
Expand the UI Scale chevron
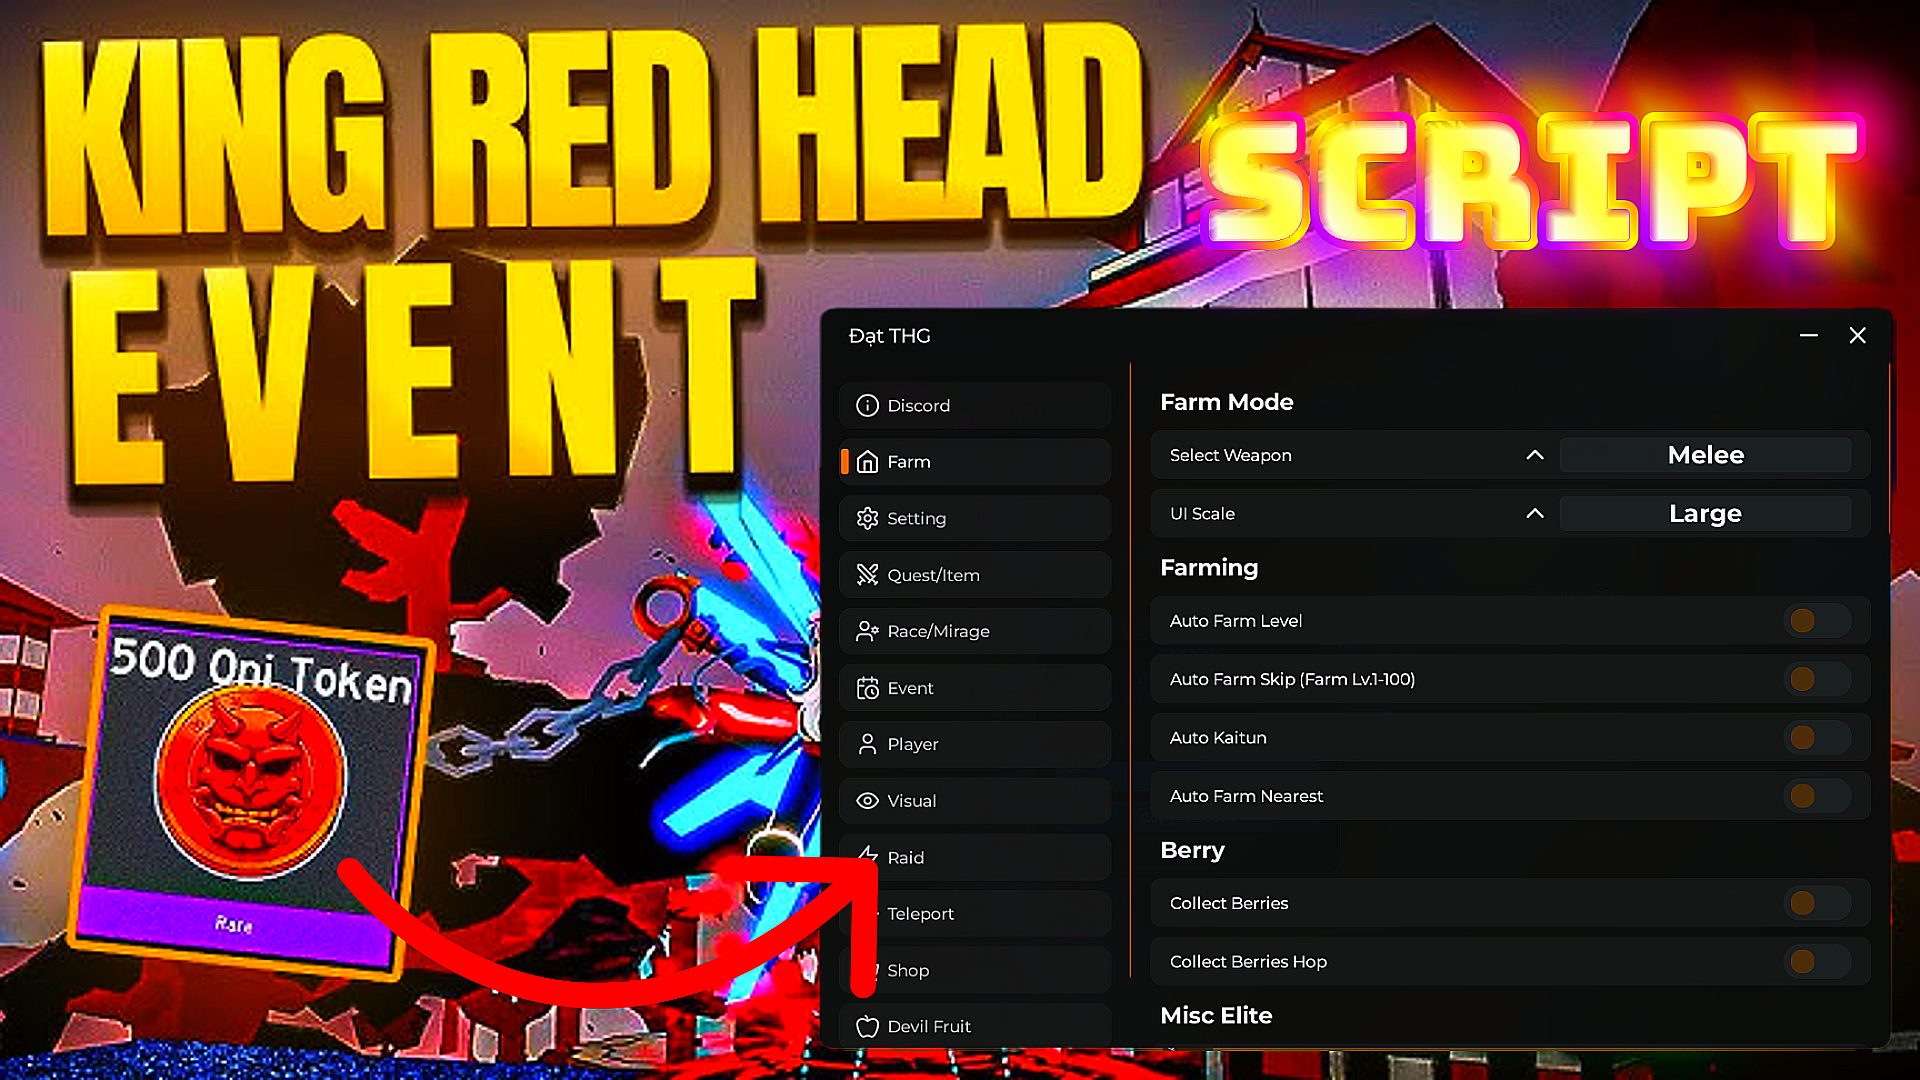pos(1534,514)
